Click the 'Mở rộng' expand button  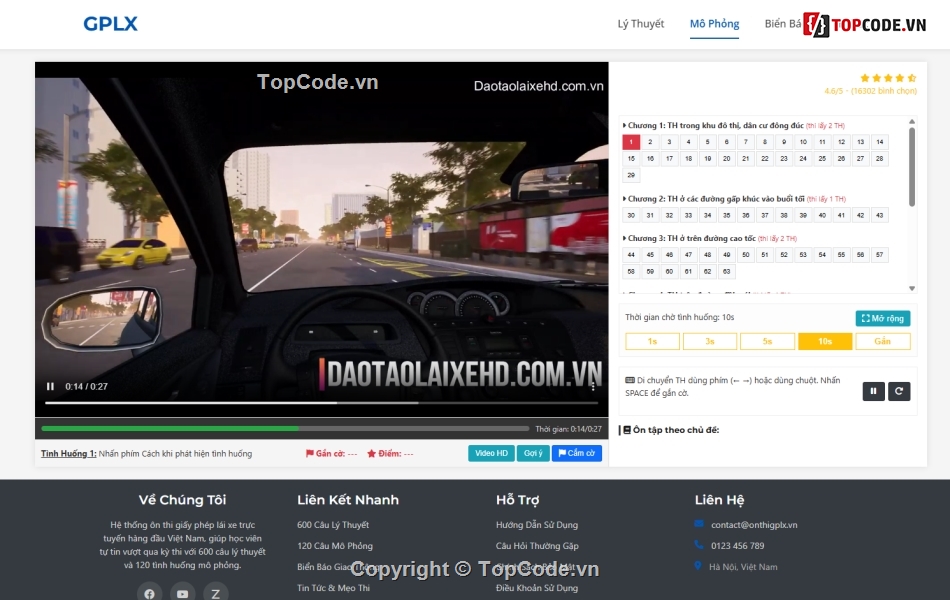click(883, 318)
